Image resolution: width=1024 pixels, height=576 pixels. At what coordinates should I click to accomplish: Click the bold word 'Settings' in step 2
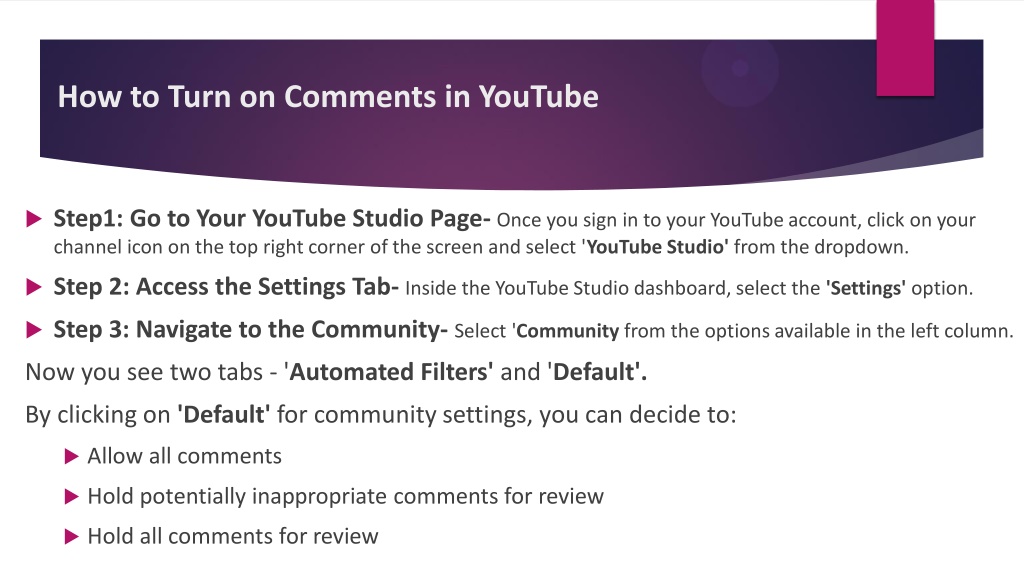(x=865, y=289)
